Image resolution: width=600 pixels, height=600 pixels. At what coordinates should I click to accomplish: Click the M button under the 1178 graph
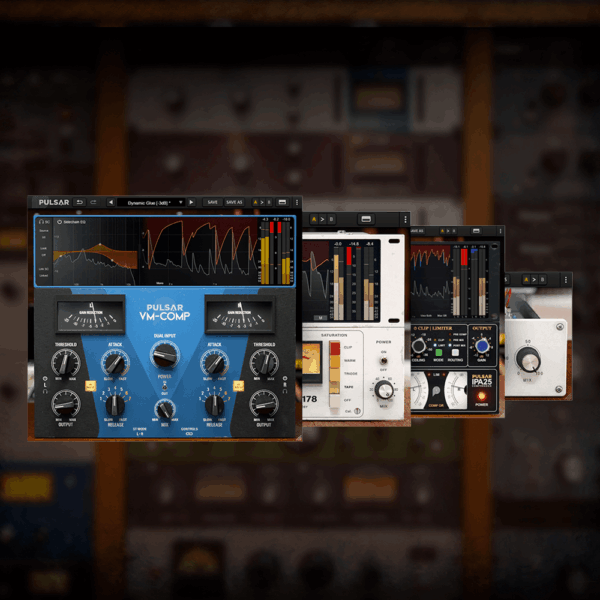pos(320,318)
